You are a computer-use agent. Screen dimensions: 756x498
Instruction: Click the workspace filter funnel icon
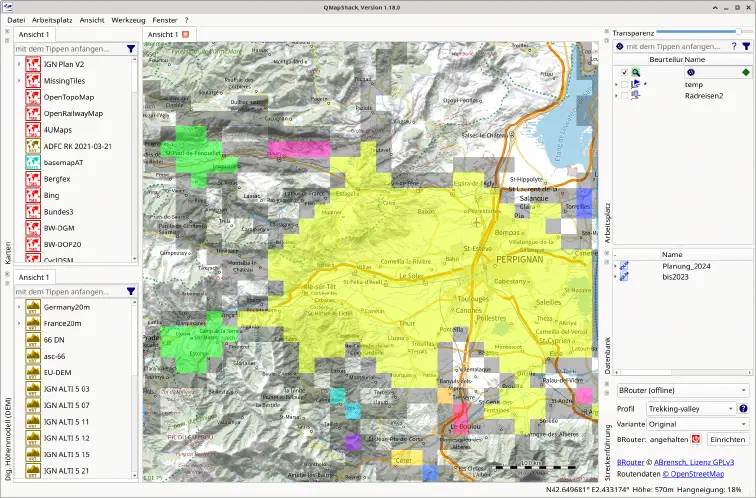tap(746, 46)
